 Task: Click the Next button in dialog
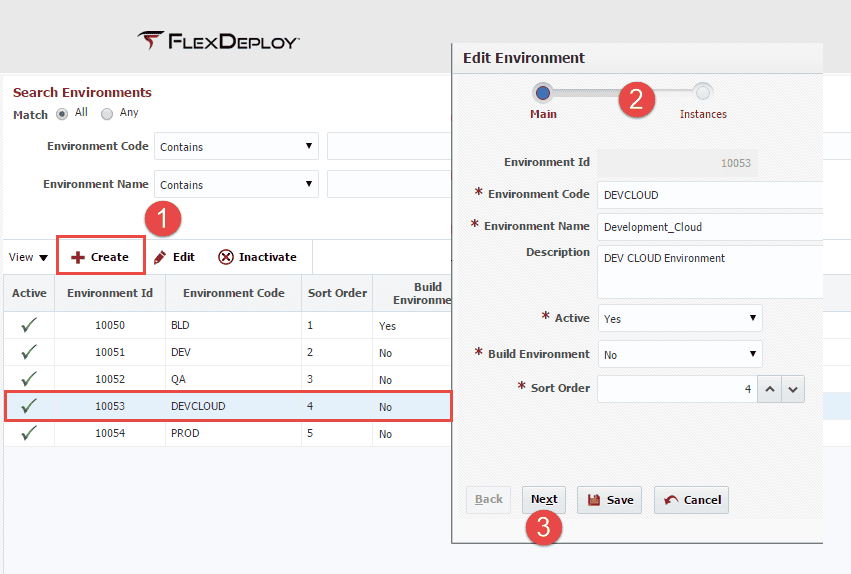tap(544, 500)
